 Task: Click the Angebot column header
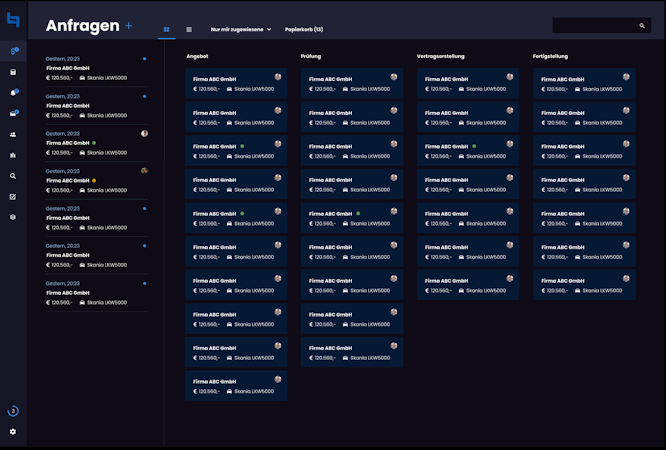pos(198,56)
